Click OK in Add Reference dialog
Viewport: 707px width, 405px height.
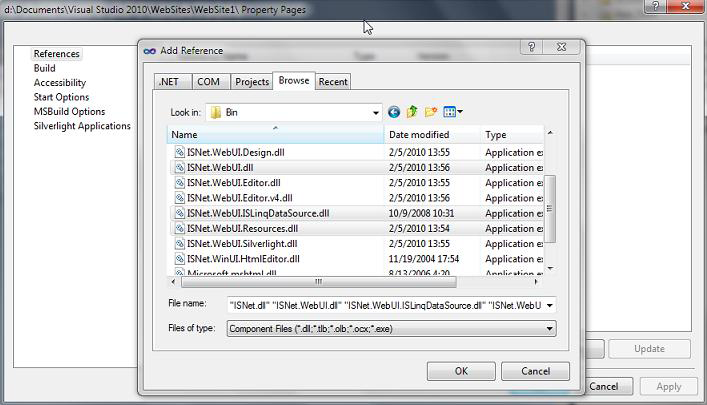(461, 371)
